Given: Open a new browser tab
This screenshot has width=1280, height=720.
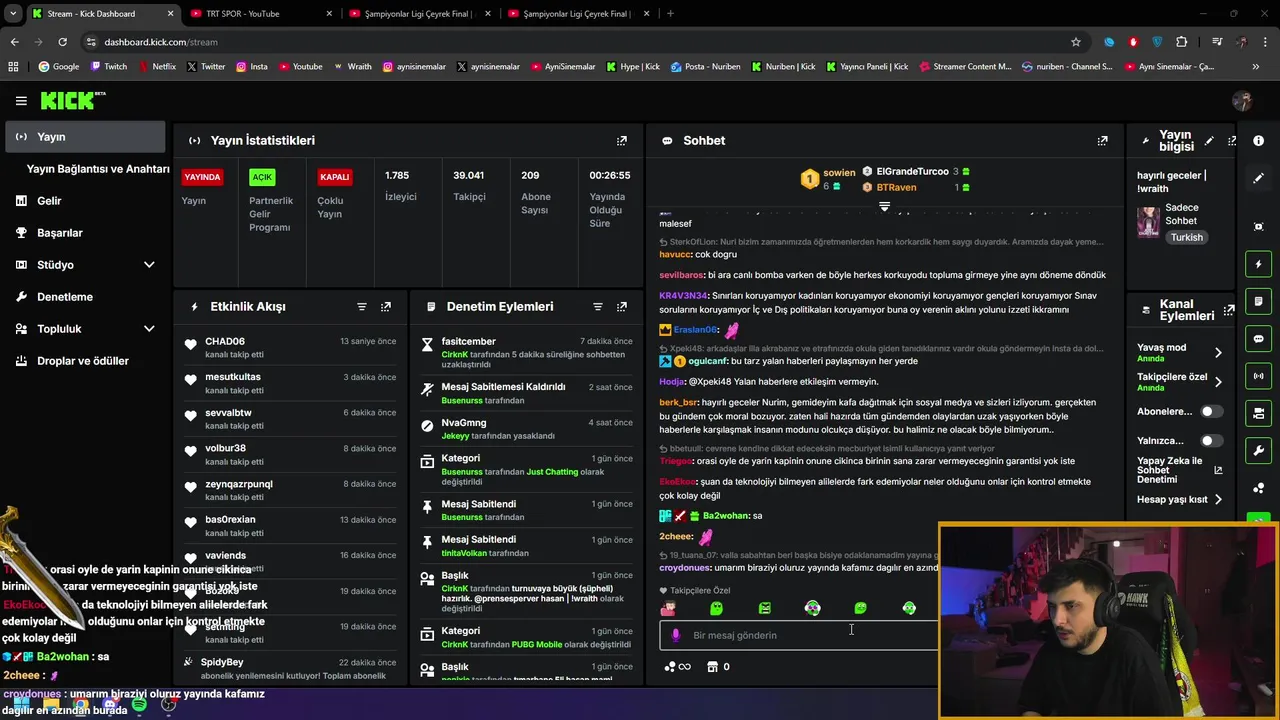Looking at the screenshot, I should click(x=670, y=14).
